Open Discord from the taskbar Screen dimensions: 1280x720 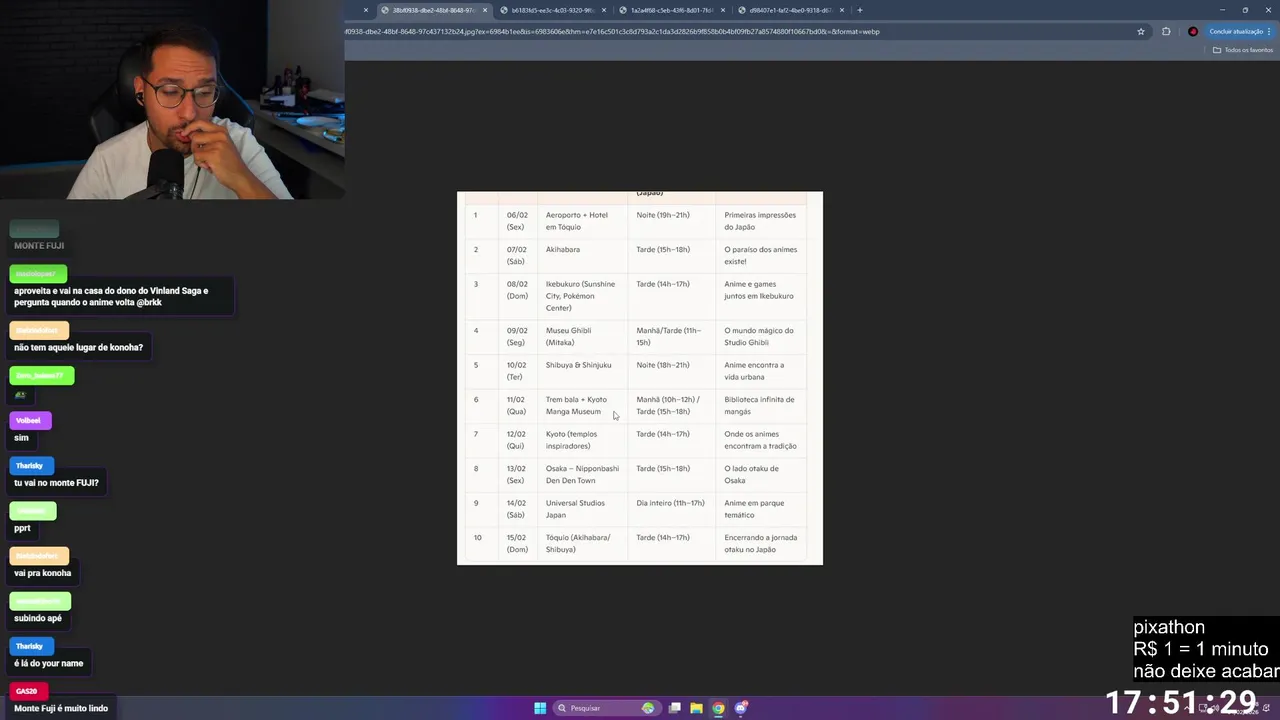(x=740, y=708)
